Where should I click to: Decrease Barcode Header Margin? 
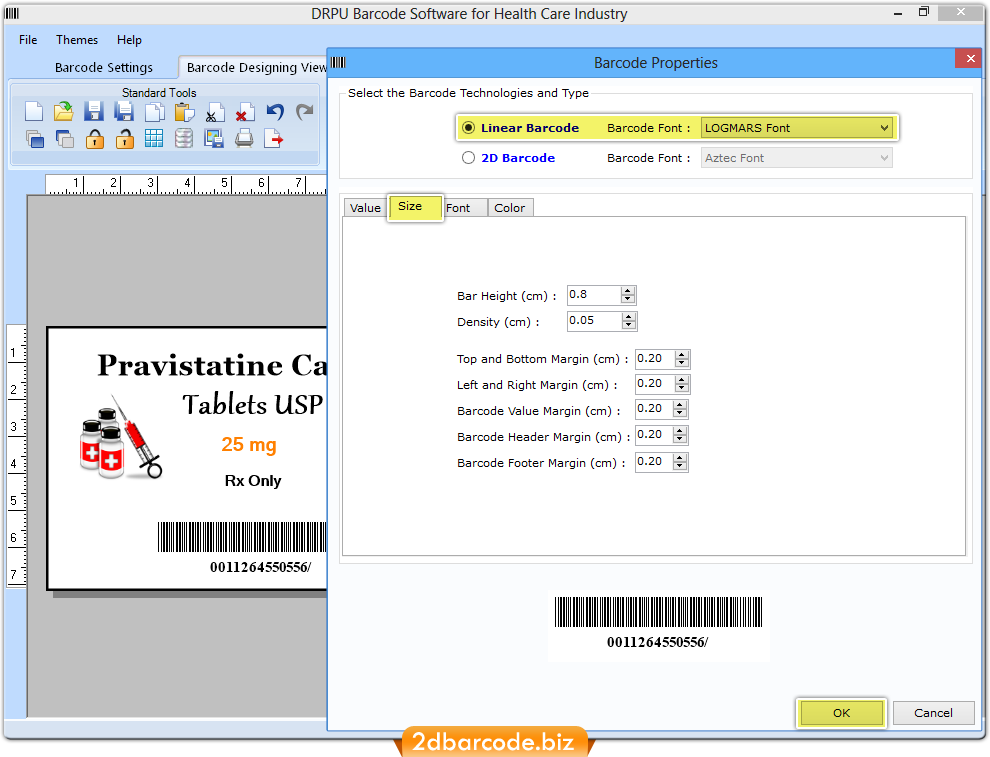[679, 439]
